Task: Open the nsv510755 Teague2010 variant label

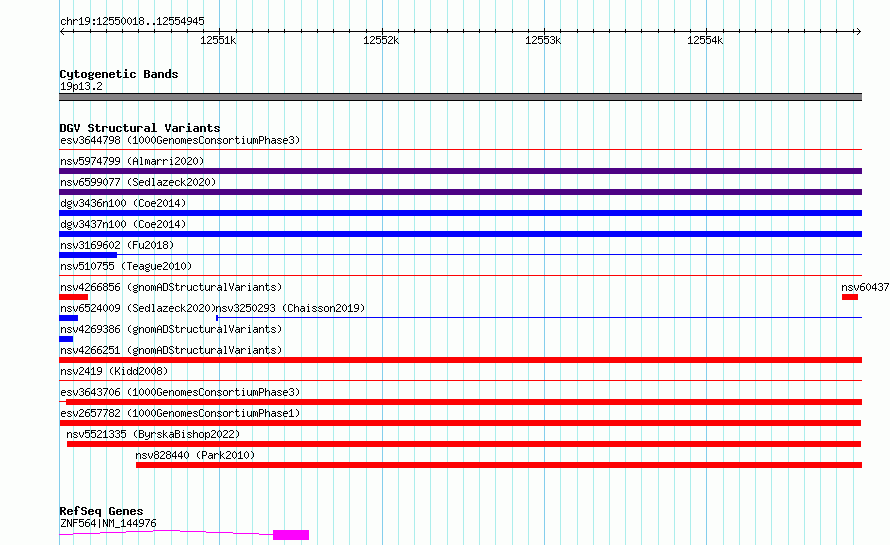Action: [126, 266]
